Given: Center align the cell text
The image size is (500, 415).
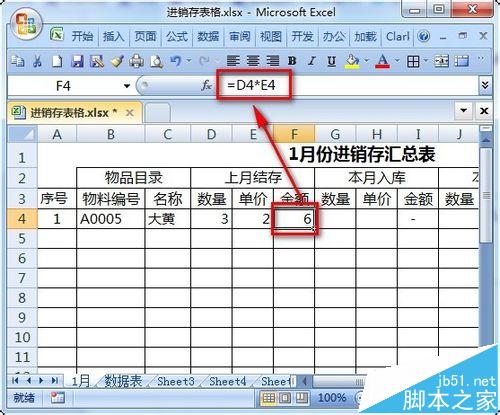Looking at the screenshot, I should coord(253,61).
